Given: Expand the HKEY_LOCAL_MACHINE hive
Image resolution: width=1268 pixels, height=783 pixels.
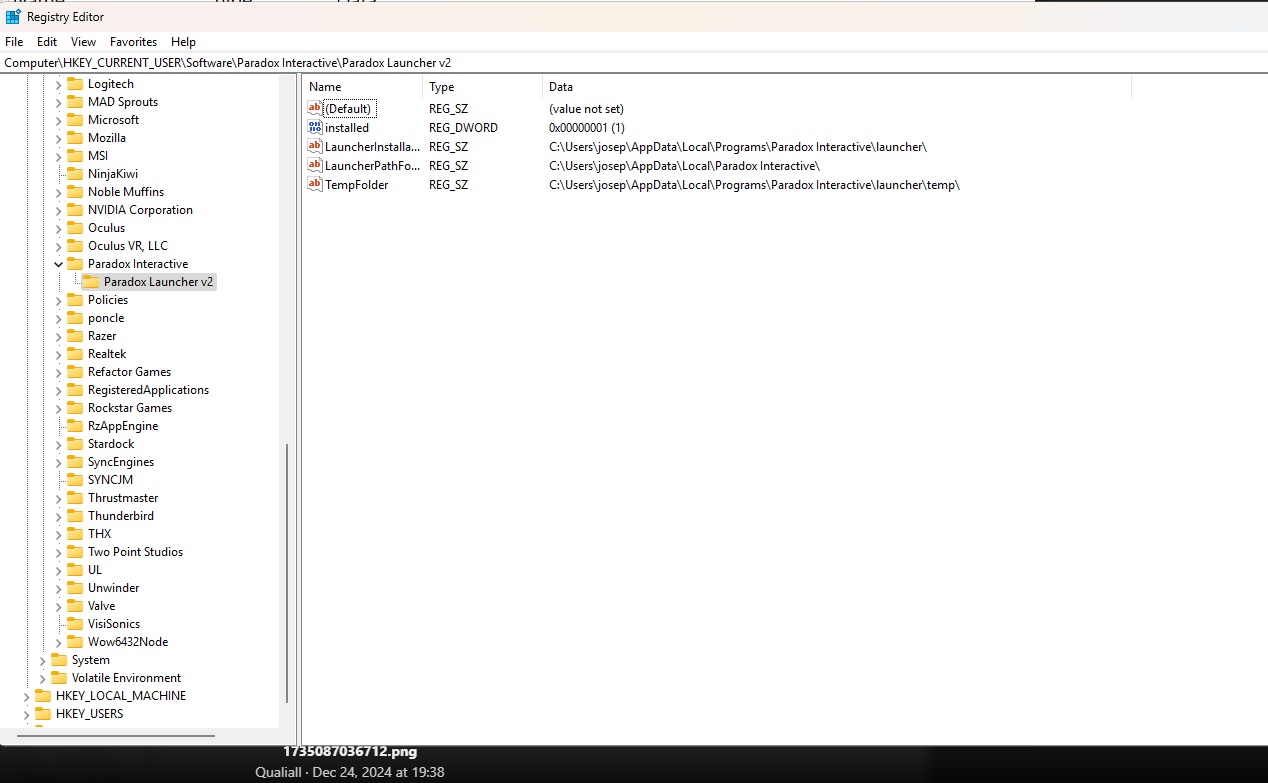Looking at the screenshot, I should coord(26,696).
